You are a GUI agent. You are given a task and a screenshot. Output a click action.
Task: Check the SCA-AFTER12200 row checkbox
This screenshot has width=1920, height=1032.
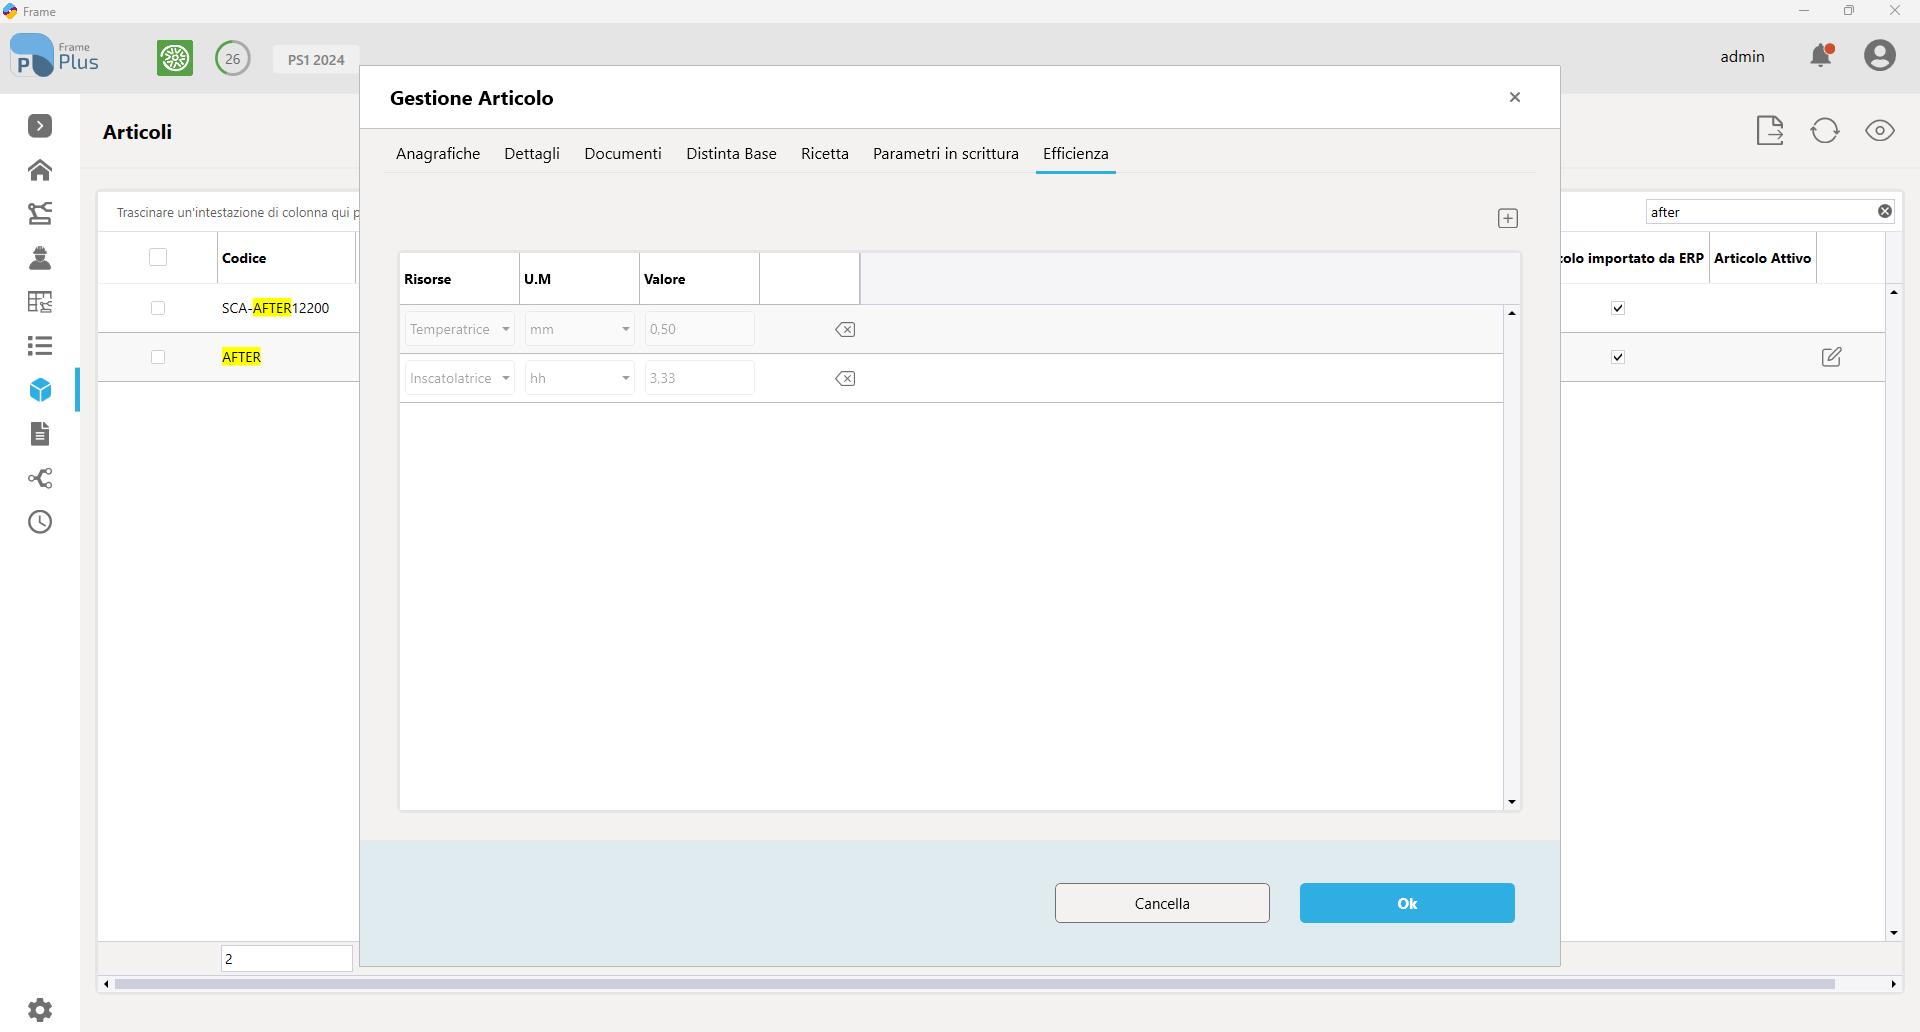point(158,308)
